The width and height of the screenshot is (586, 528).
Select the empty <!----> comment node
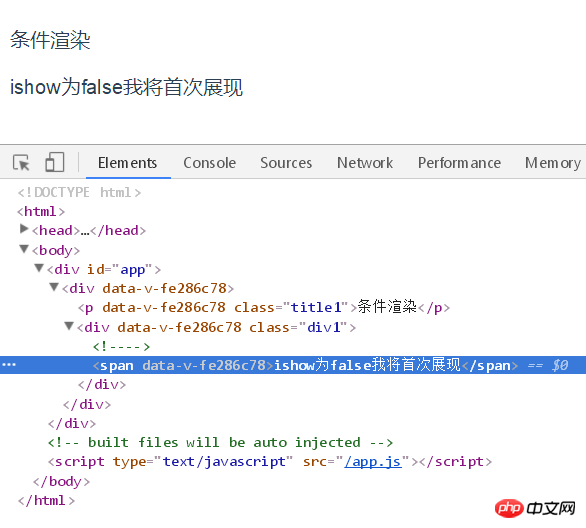pyautogui.click(x=121, y=347)
